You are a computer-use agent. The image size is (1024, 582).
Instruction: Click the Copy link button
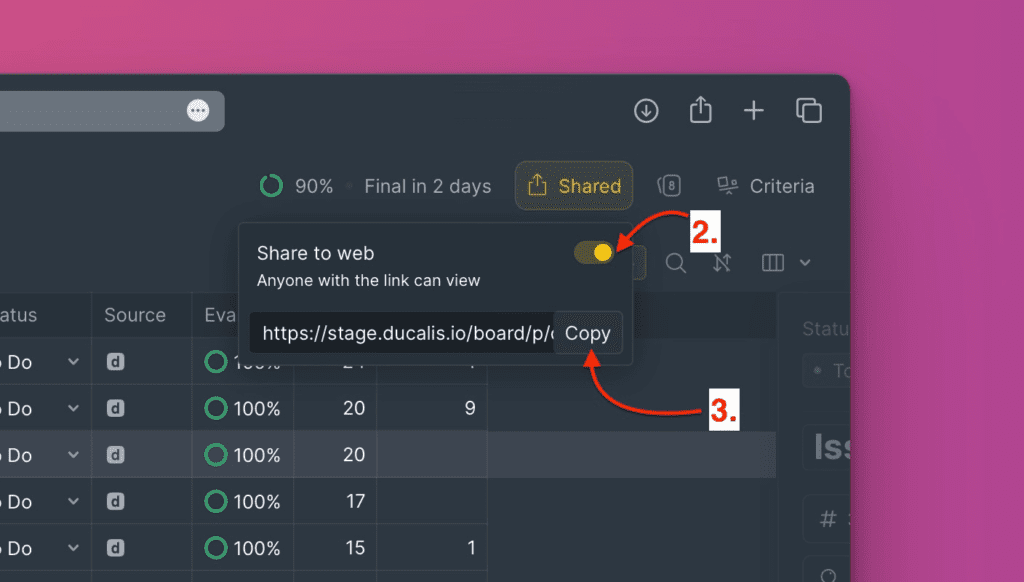[x=588, y=334]
